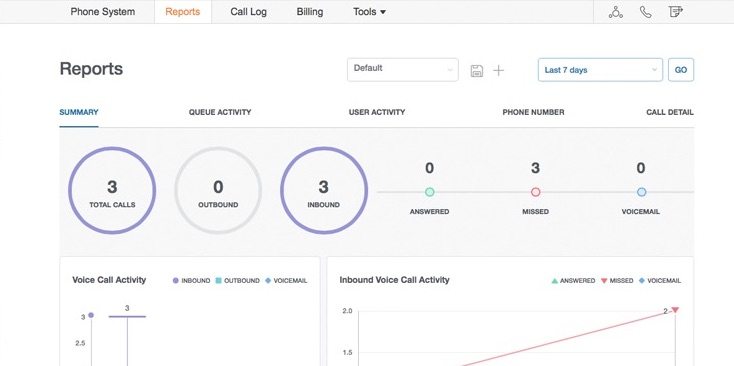Add a new report with the plus icon
The width and height of the screenshot is (734, 366).
[499, 71]
